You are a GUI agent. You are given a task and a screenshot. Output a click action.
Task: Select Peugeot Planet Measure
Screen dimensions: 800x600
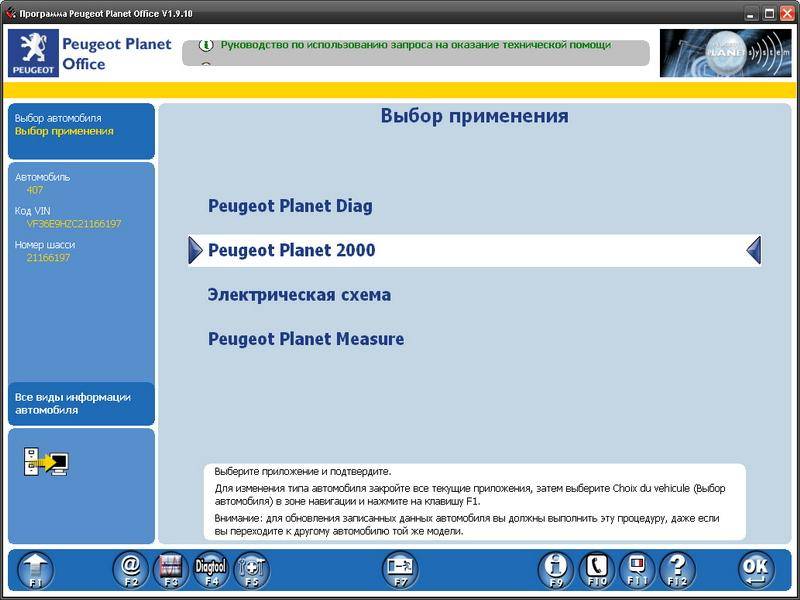coord(306,339)
